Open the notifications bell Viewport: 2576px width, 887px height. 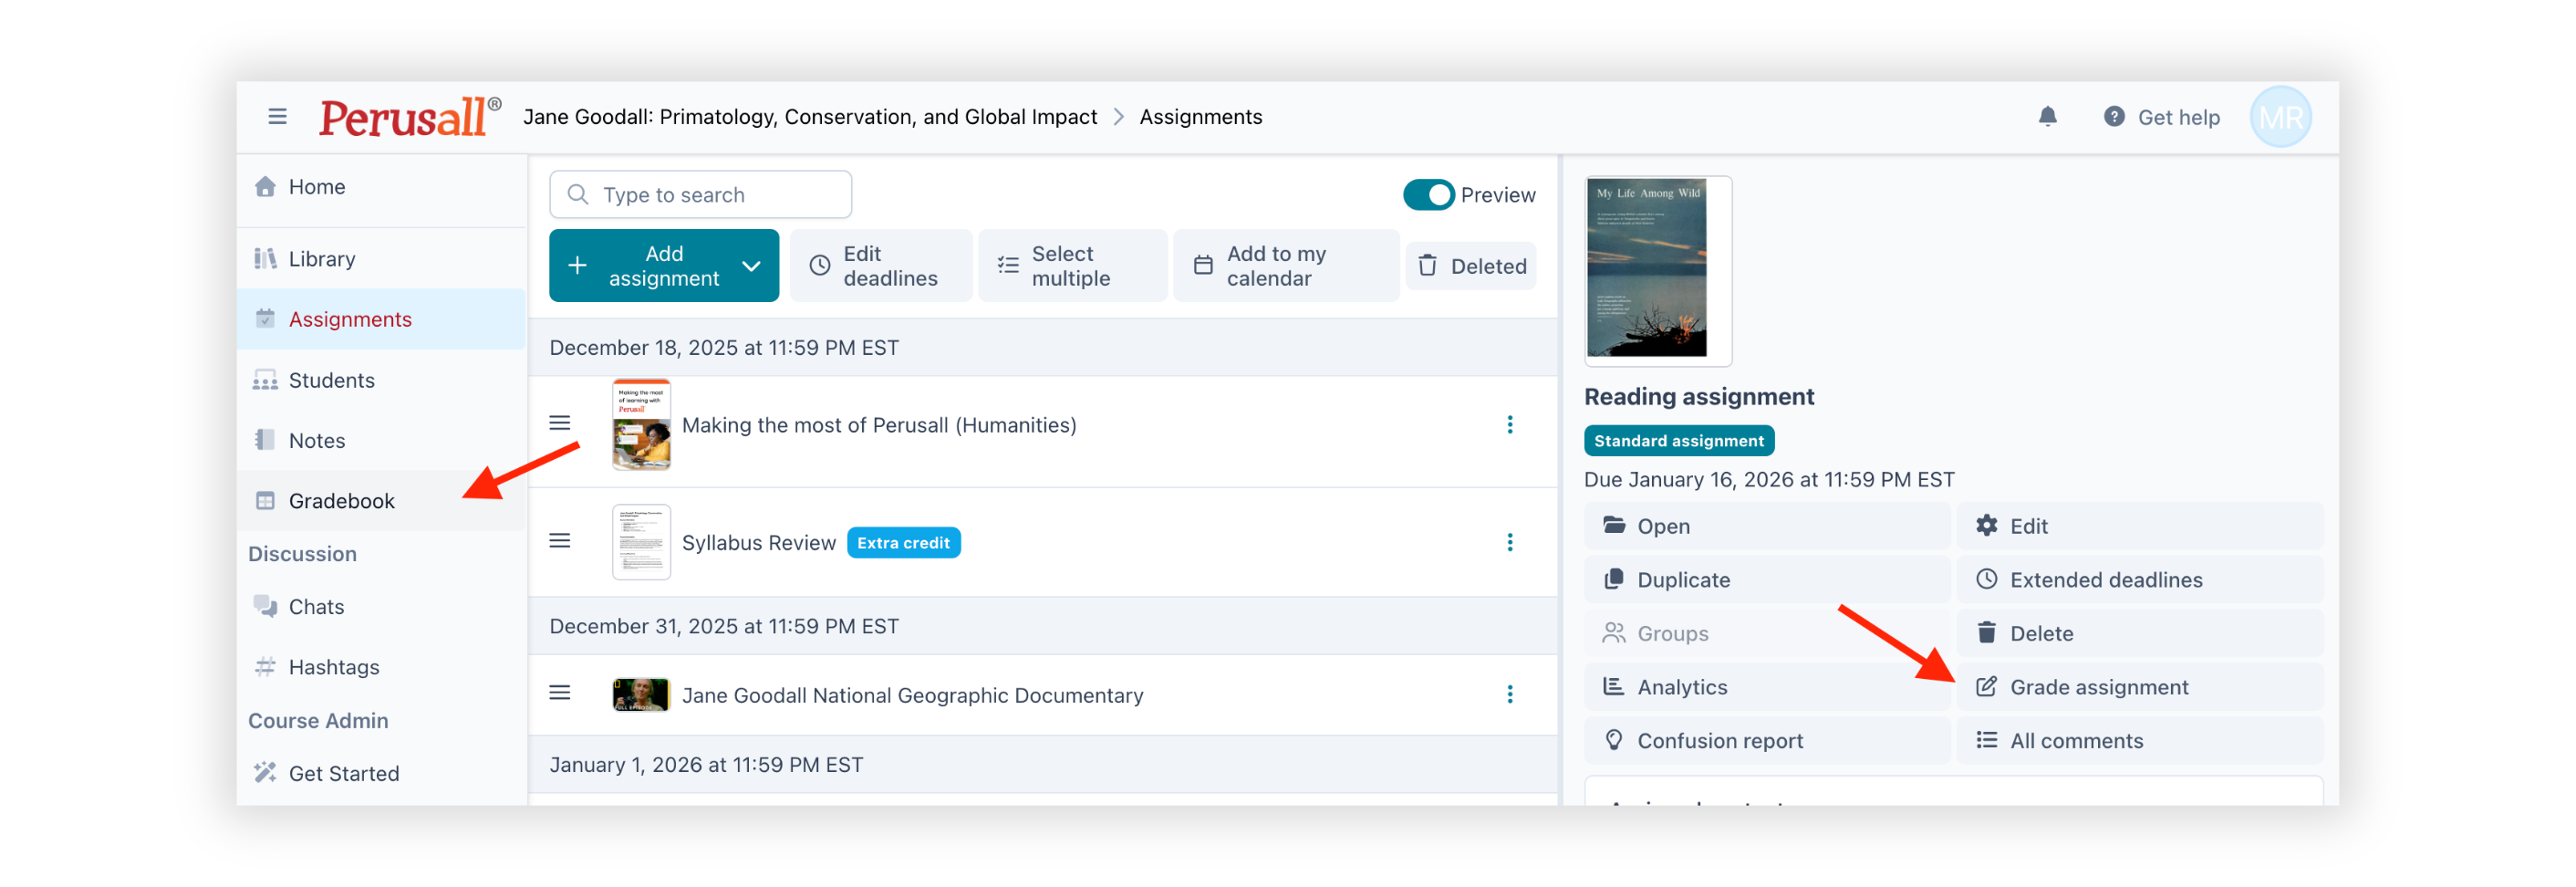click(x=2047, y=117)
